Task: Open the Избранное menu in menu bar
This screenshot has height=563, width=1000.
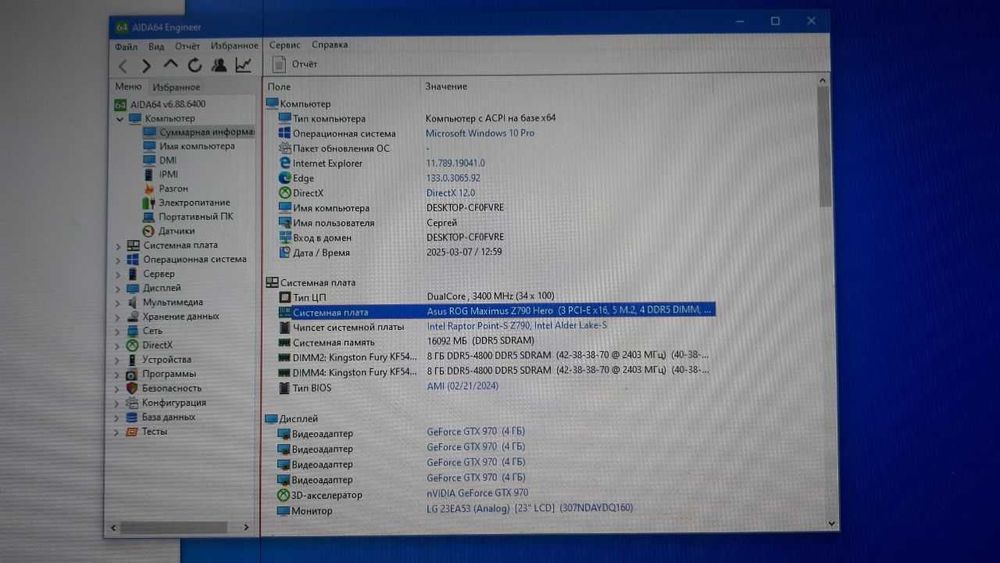Action: tap(234, 46)
